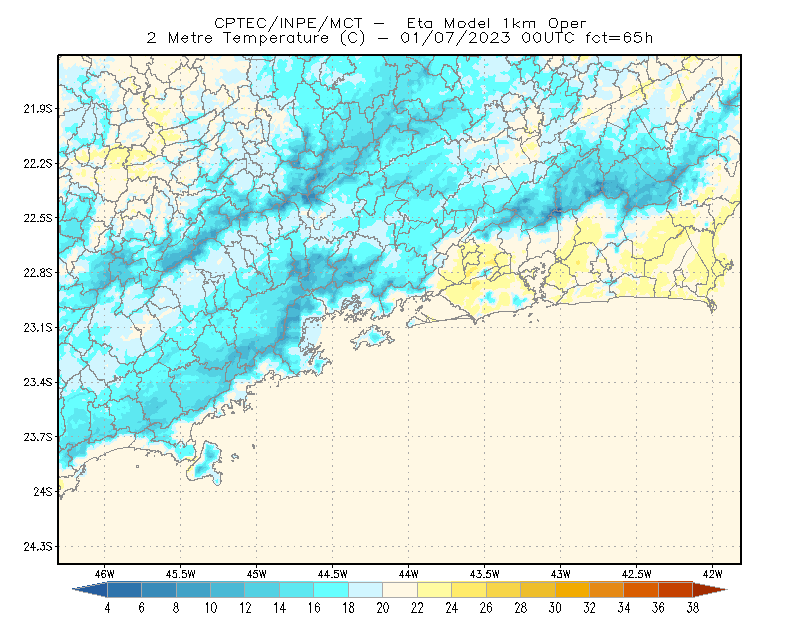Pick the 28–30 legend color segment
This screenshot has height=618, width=800.
[538, 590]
